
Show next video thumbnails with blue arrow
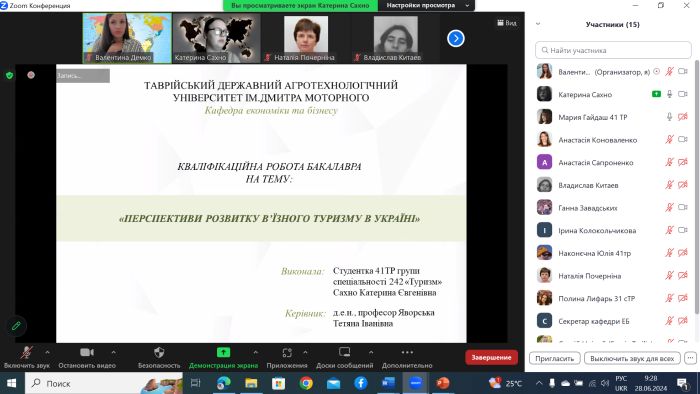point(456,38)
